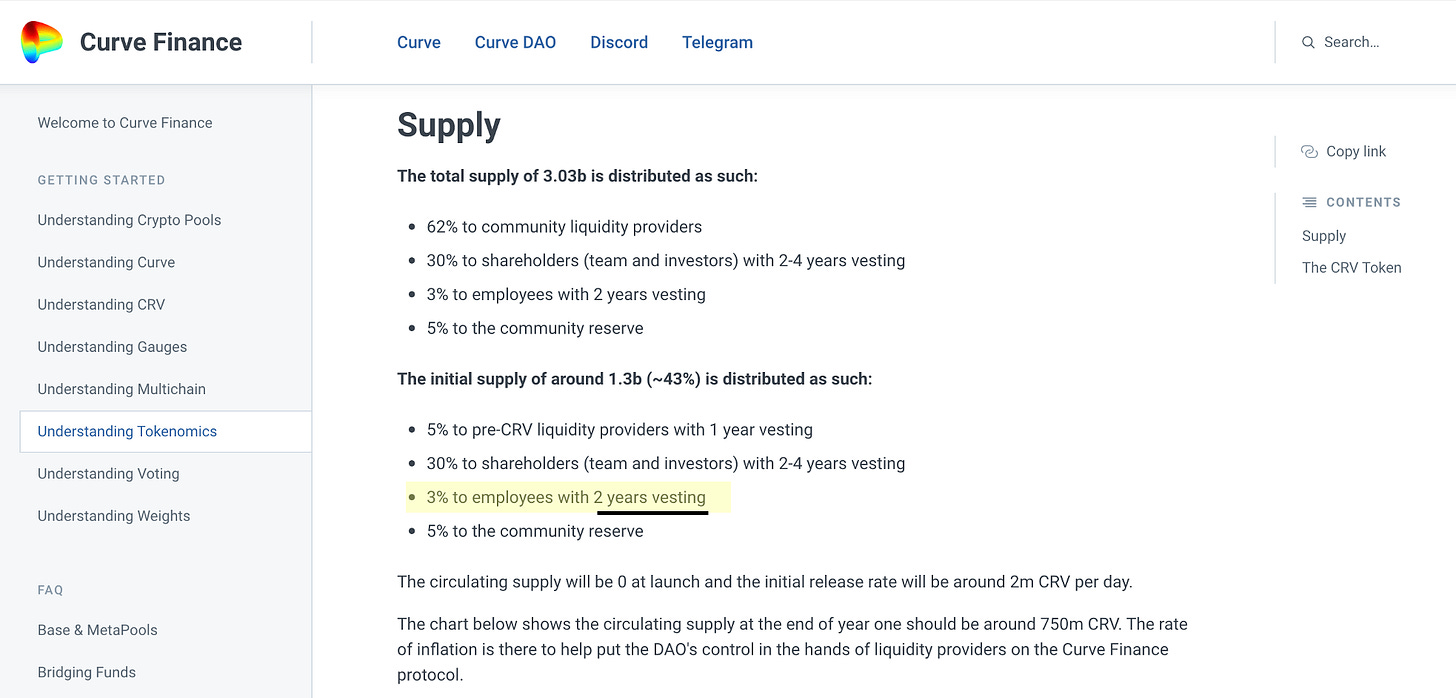The height and width of the screenshot is (698, 1456).
Task: Click the Contents list icon
Action: click(x=1309, y=202)
